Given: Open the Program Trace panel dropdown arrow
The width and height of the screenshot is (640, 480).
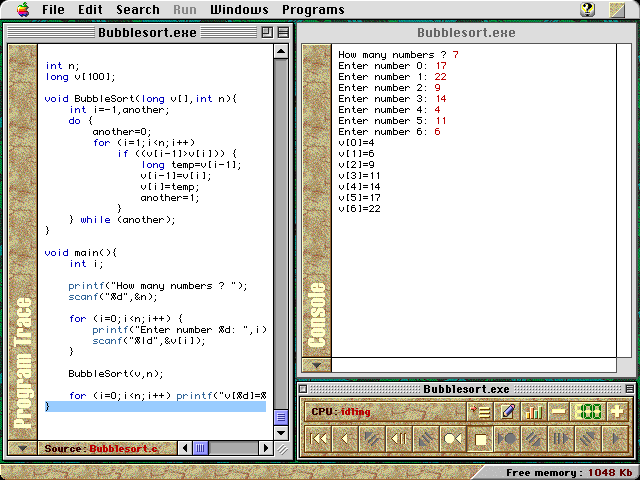Looking at the screenshot, I should tap(22, 448).
